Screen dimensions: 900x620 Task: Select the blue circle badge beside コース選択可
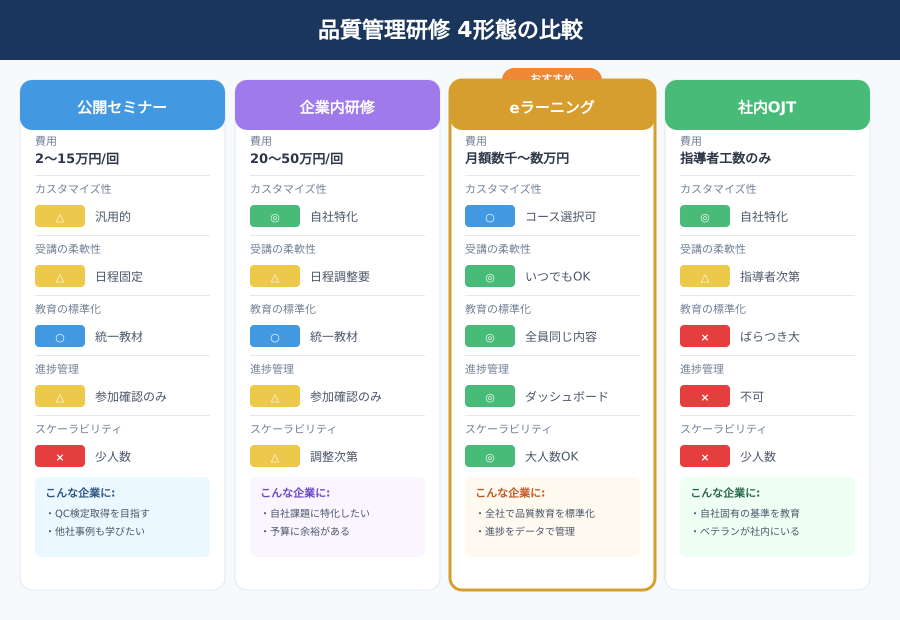coord(490,216)
